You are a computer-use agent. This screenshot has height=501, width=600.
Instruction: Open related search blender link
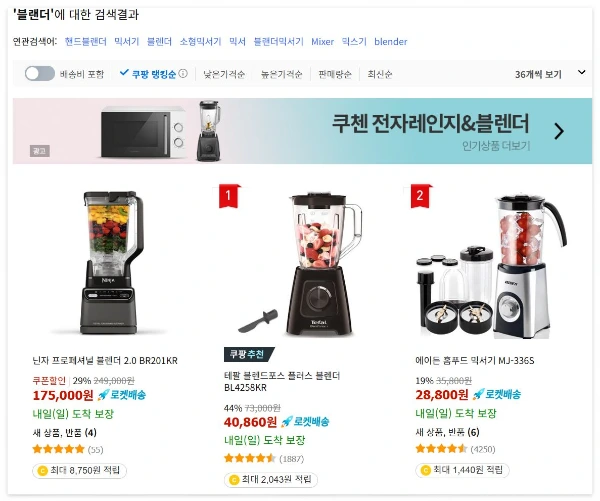(x=390, y=41)
